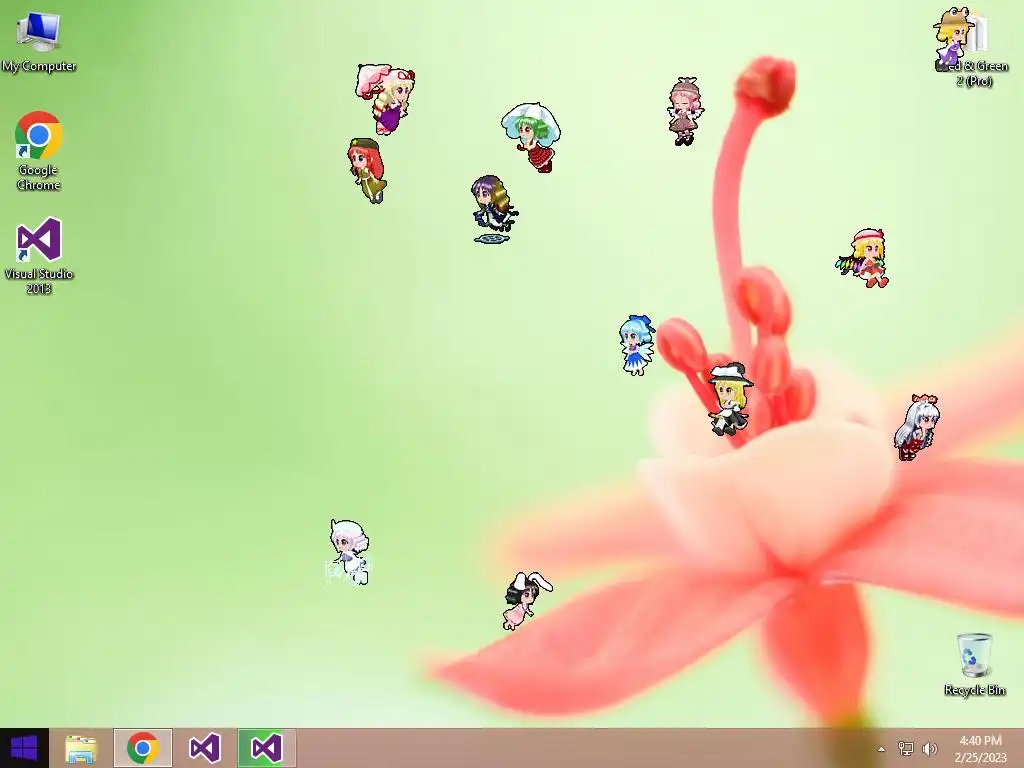Open Visual Studio 2013 desktop shortcut
The height and width of the screenshot is (768, 1024).
pyautogui.click(x=39, y=255)
